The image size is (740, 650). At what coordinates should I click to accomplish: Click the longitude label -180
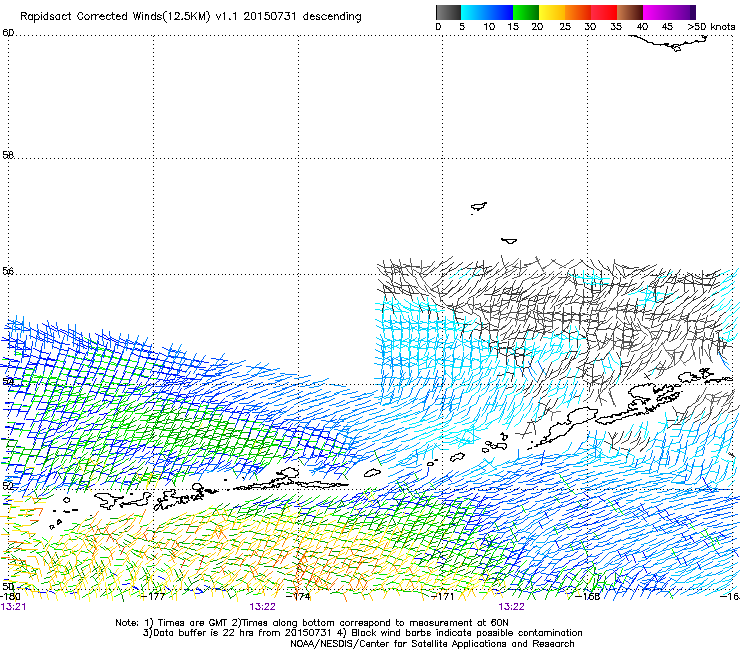(x=10, y=596)
